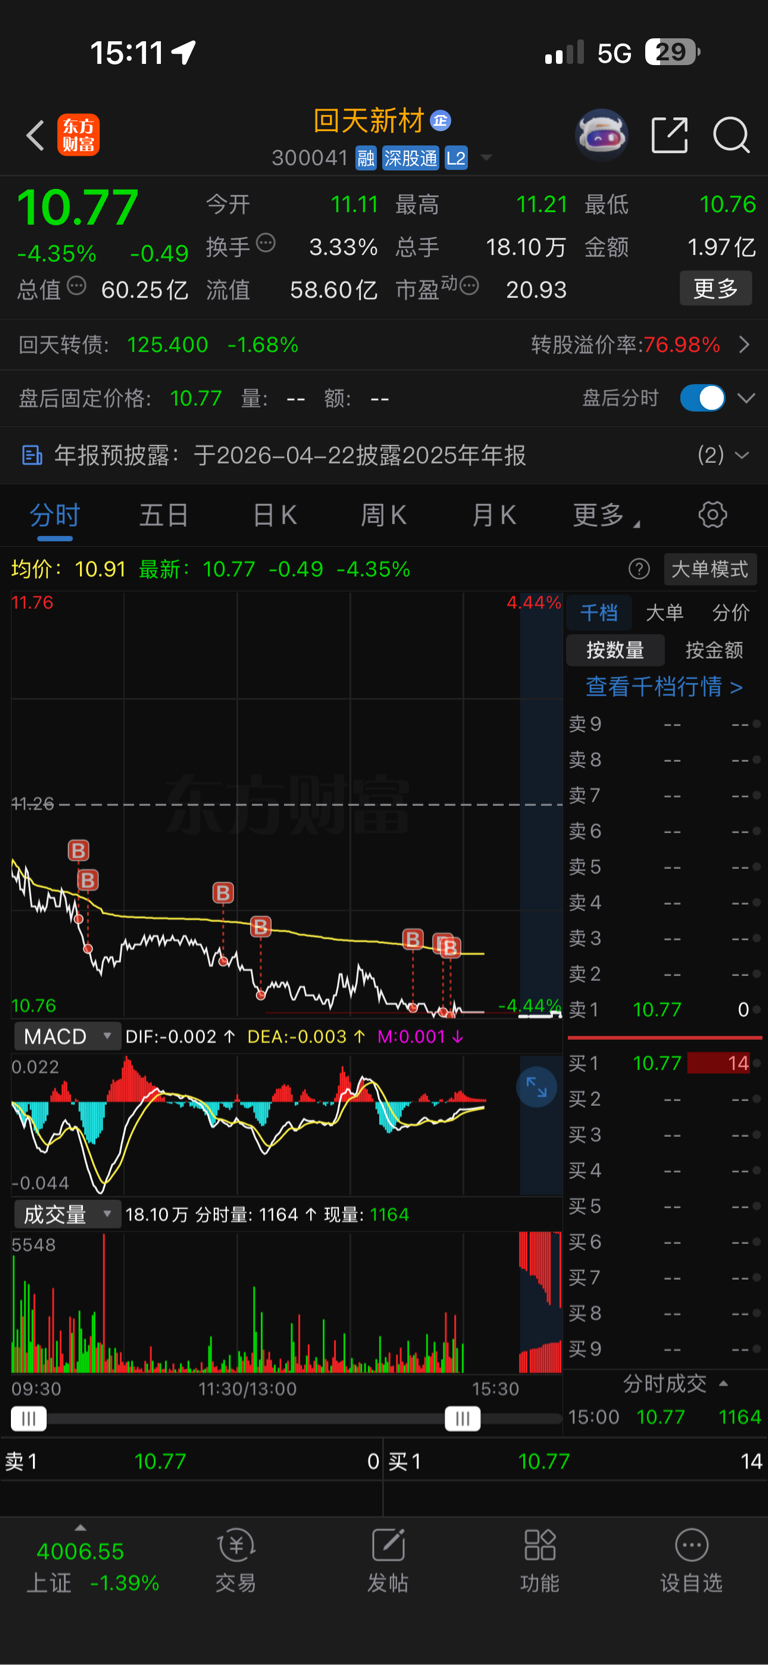Tap the 转股溢价率 76.98% text

coord(626,345)
